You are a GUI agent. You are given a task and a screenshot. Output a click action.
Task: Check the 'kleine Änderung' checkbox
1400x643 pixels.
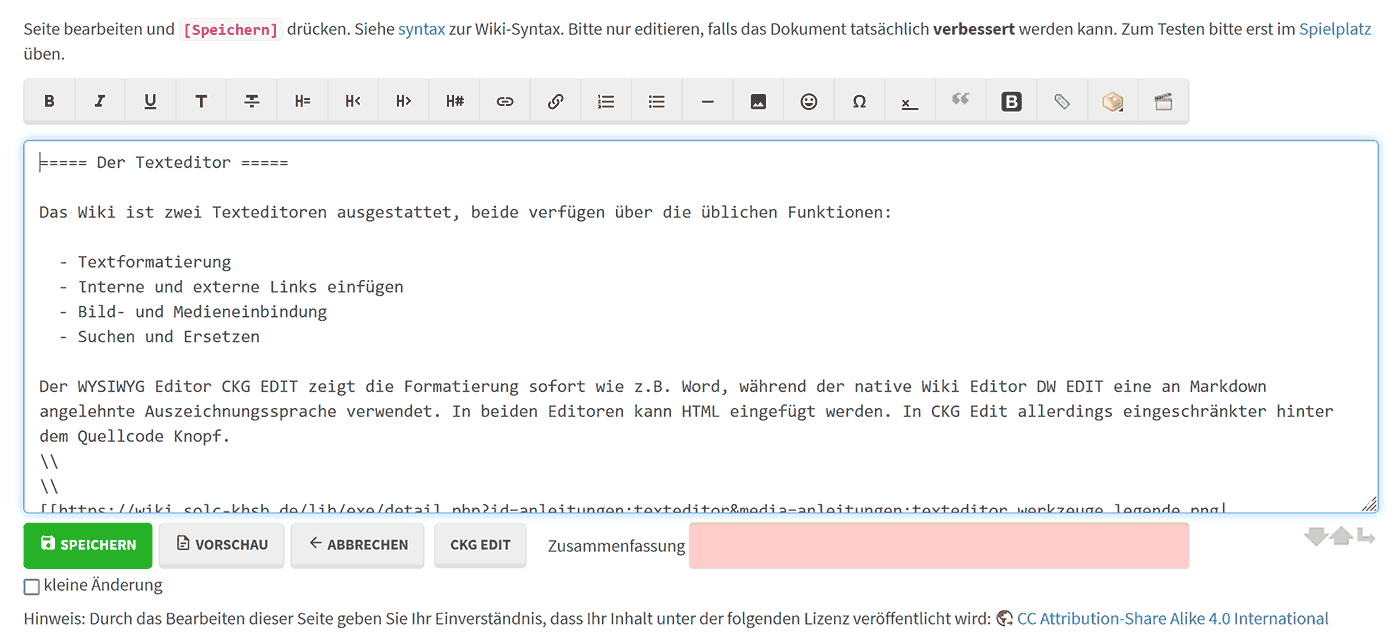32,586
